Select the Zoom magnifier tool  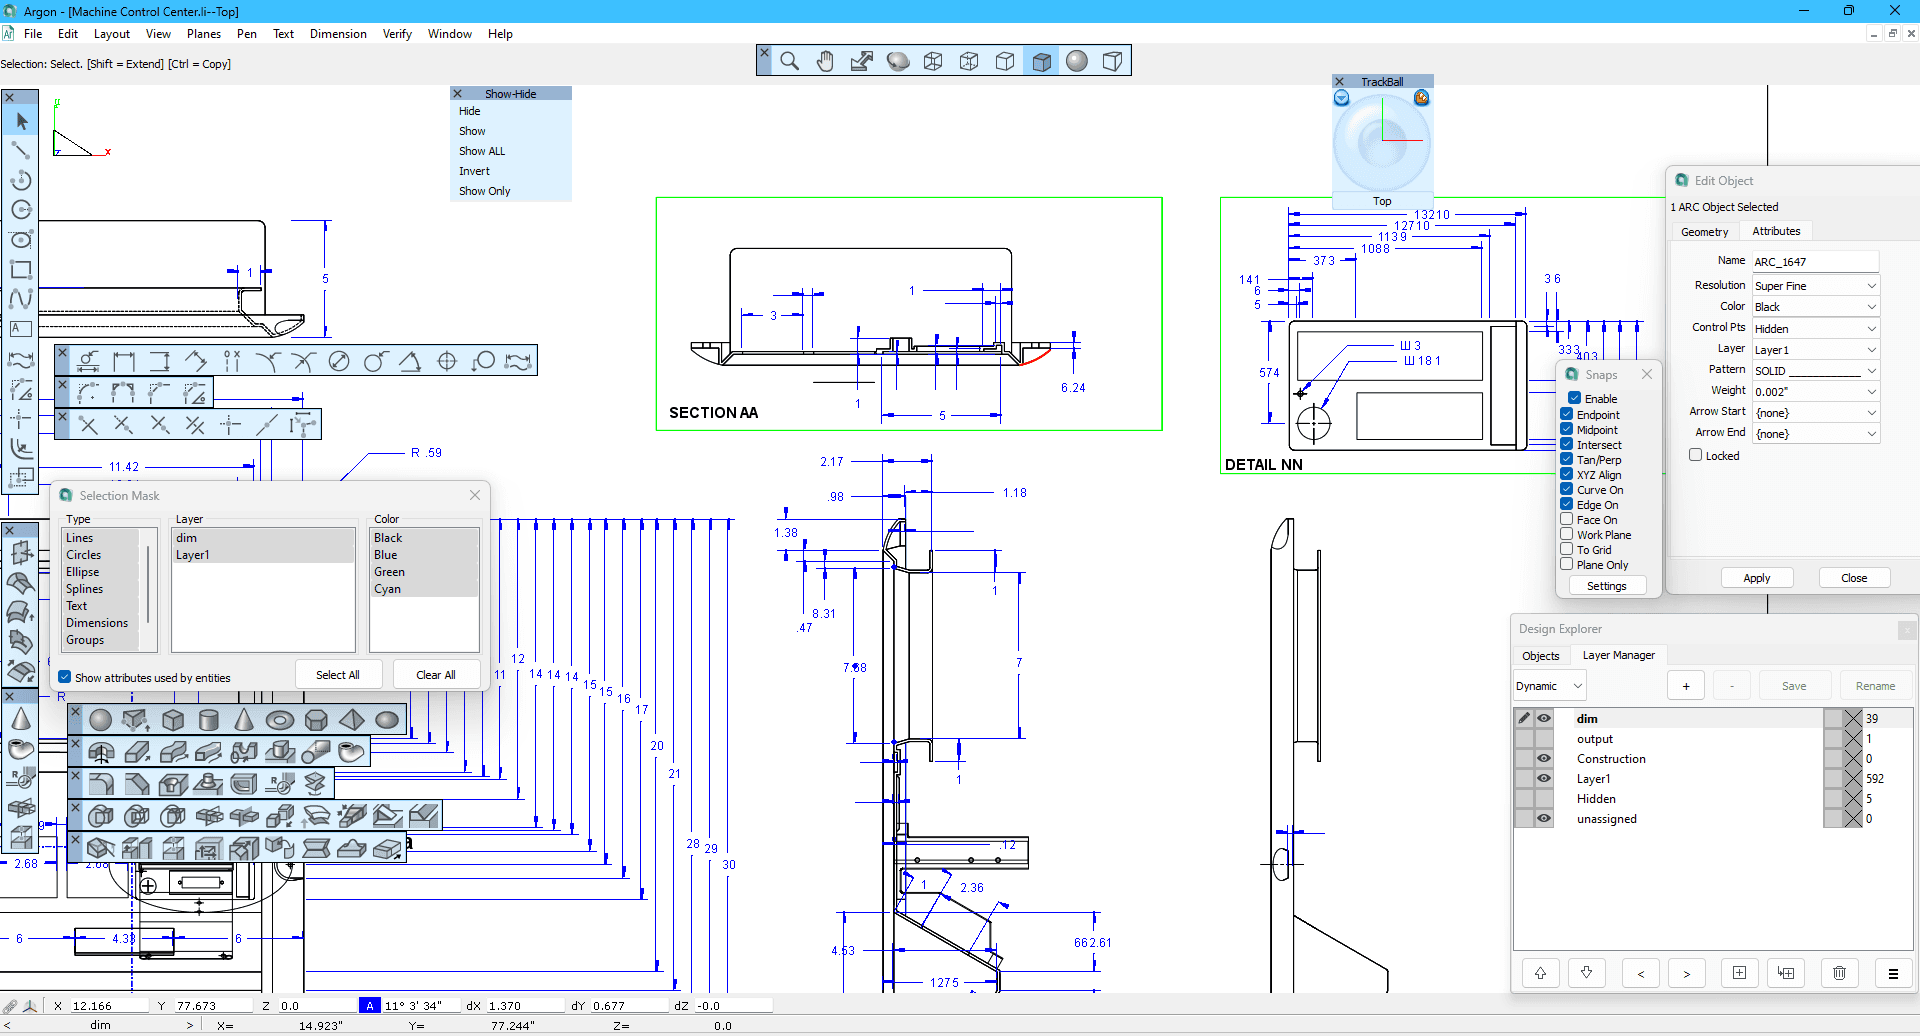coord(790,60)
